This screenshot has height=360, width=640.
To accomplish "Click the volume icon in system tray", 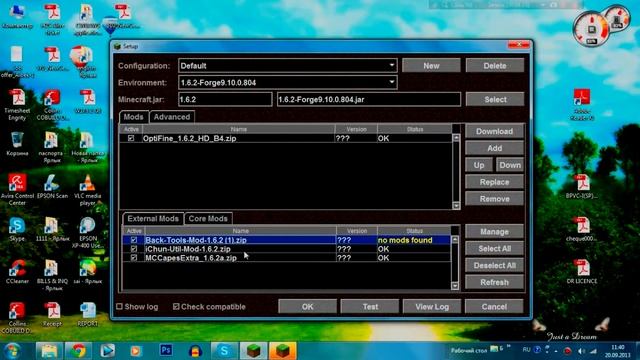I will click(x=582, y=351).
